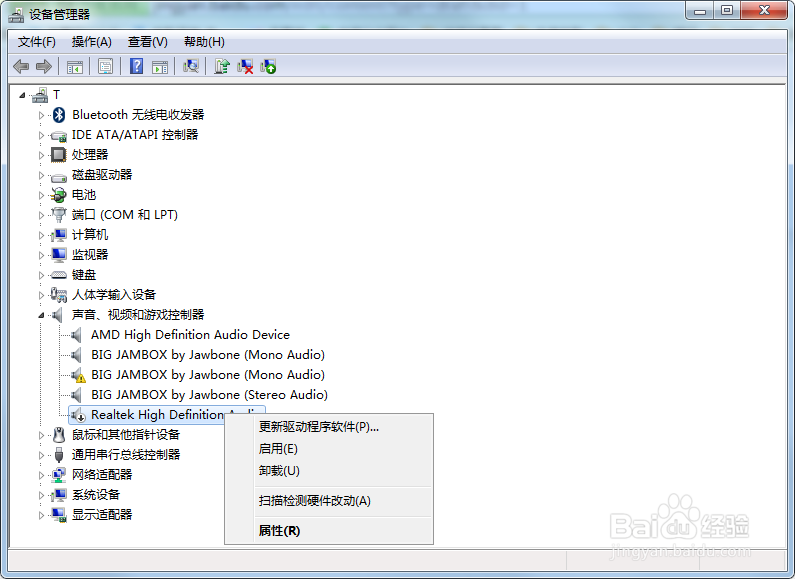Click the 磁盘驱动器 disk drive icon
Image resolution: width=795 pixels, height=579 pixels.
[x=59, y=176]
